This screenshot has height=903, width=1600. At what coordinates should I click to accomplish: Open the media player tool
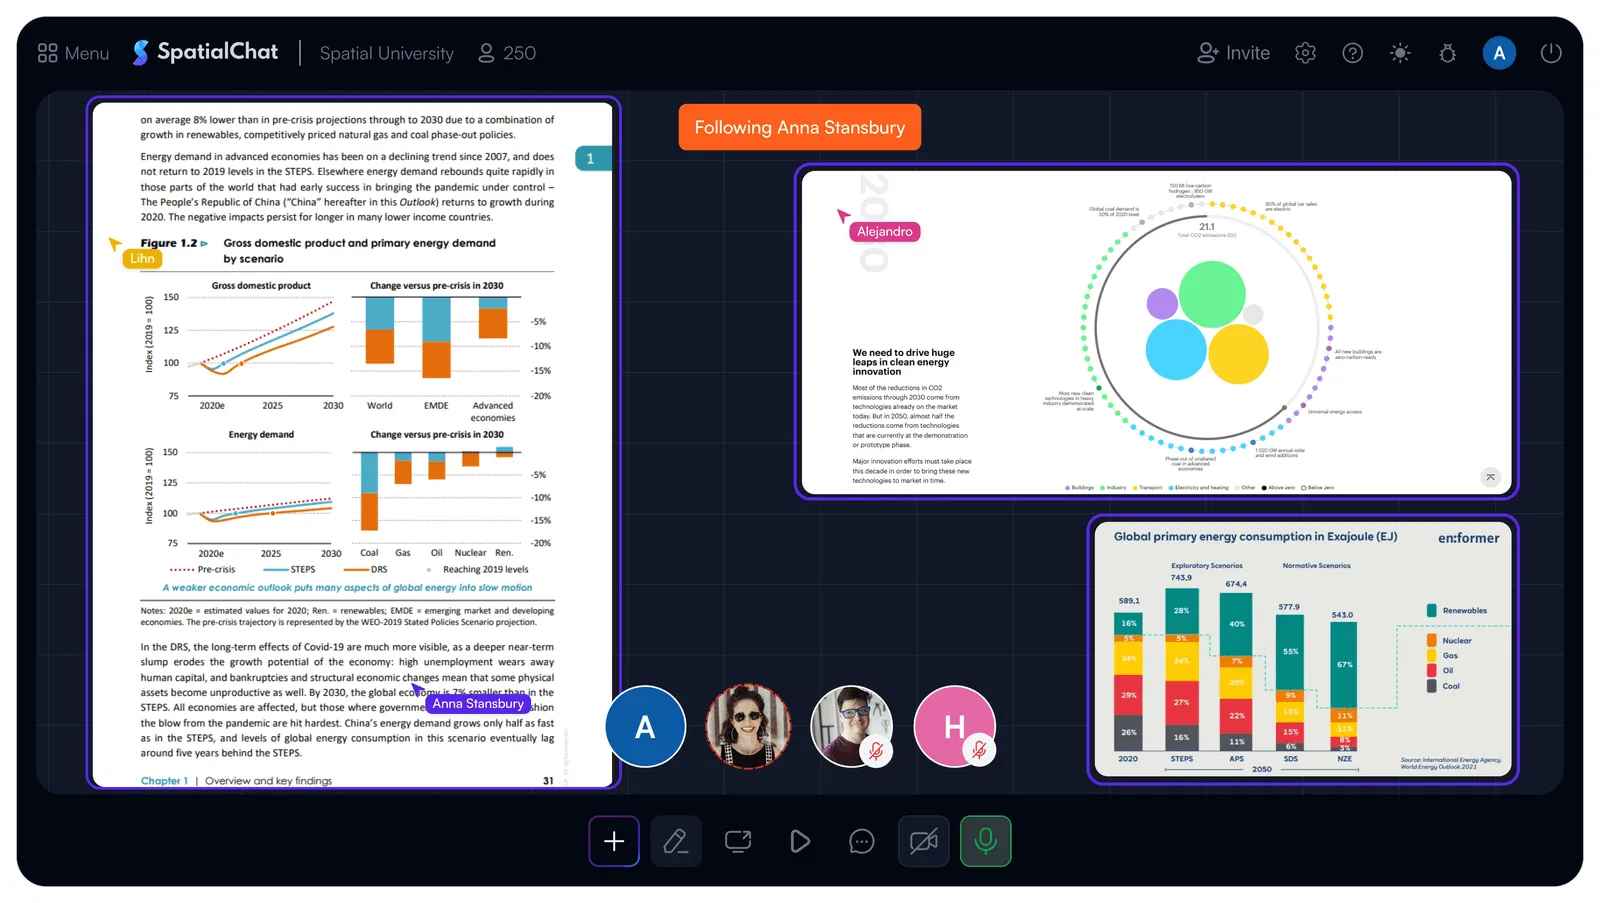tap(799, 841)
